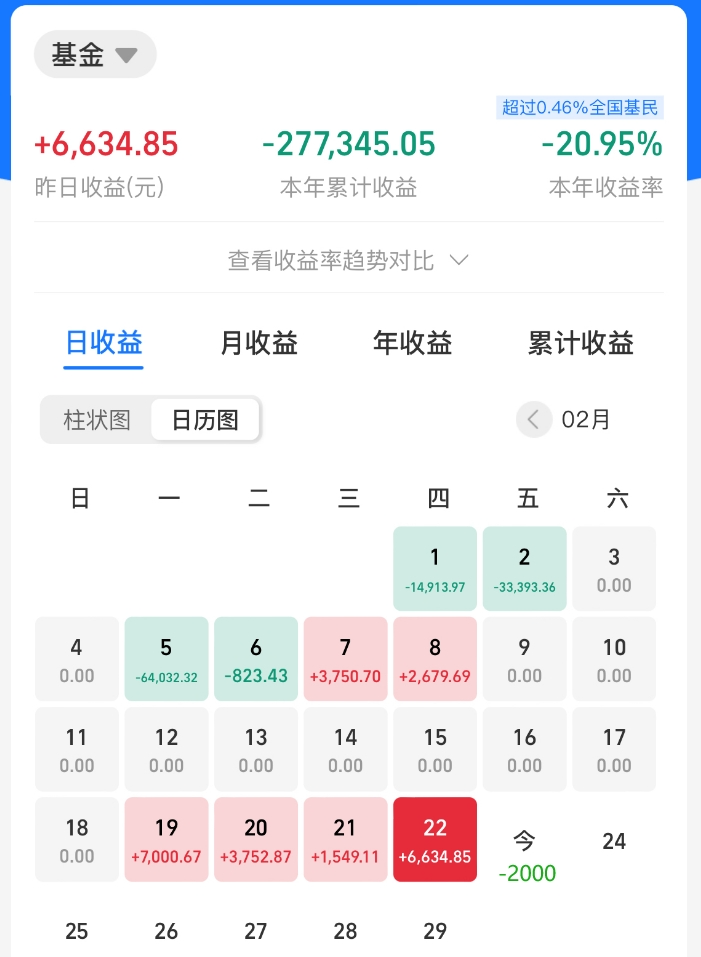Select day 25 in calendar

tap(77, 930)
